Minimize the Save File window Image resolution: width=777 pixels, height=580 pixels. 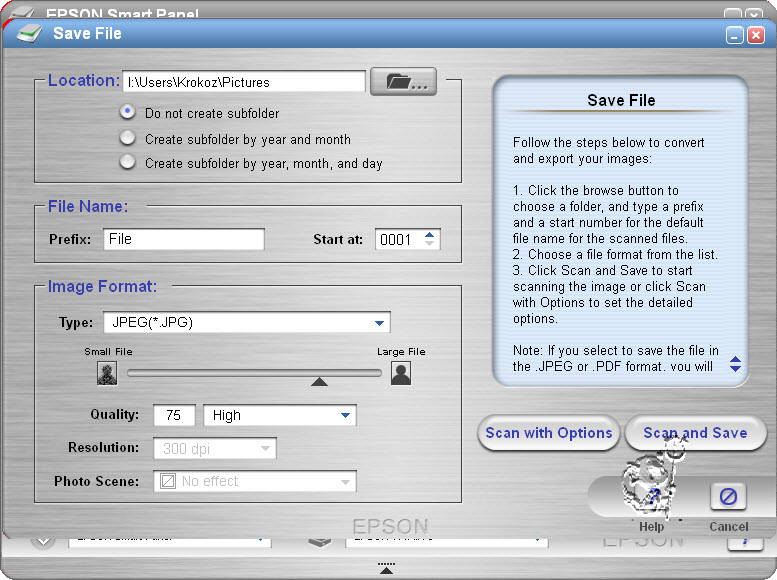(734, 35)
